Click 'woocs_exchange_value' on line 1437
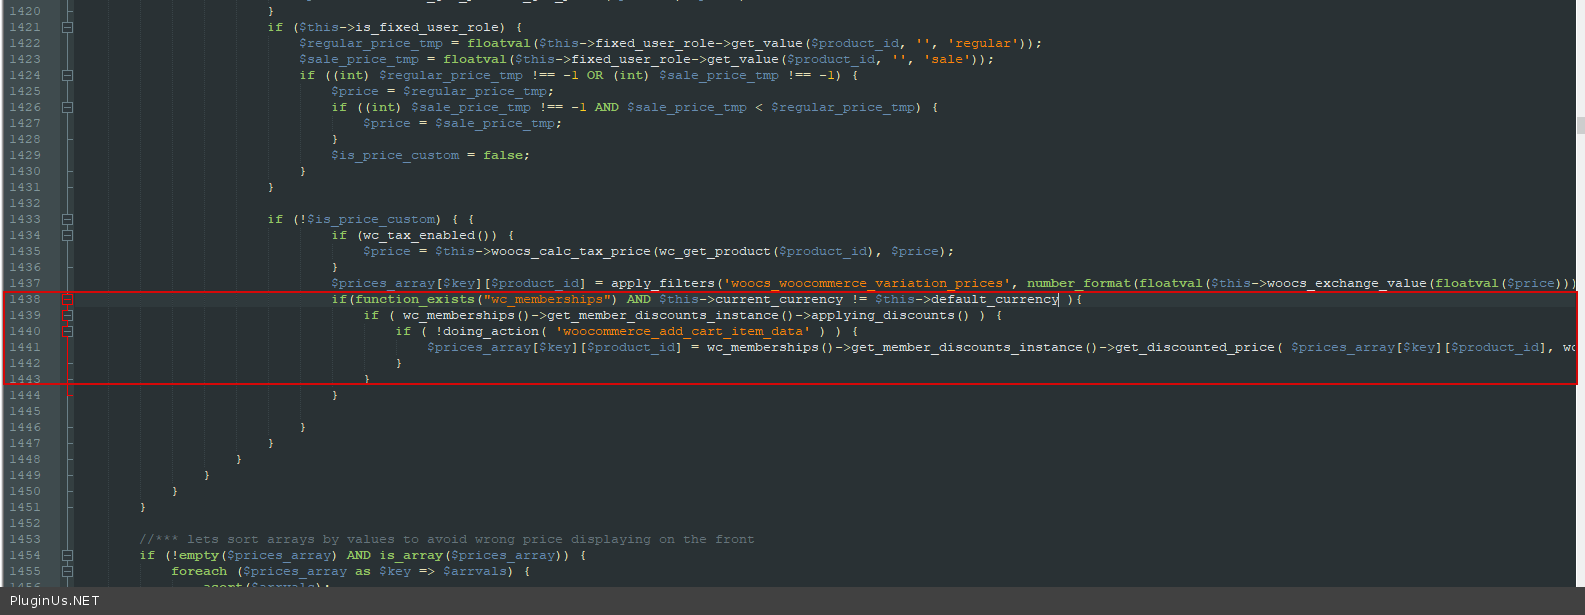The height and width of the screenshot is (615, 1585). [x=1347, y=283]
